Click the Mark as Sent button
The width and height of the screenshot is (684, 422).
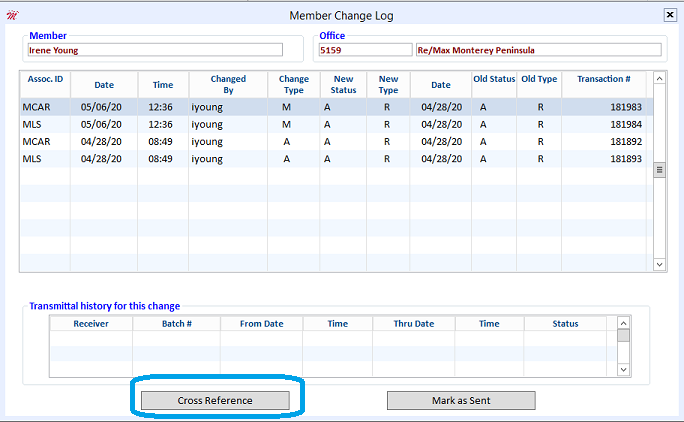(461, 400)
